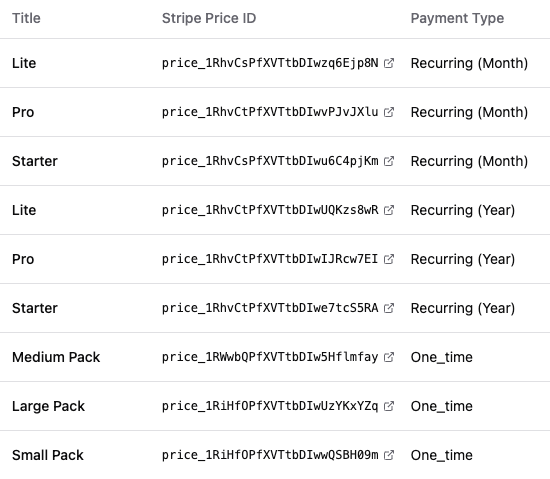Screen dimensions: 550x479
Task: Click the Medium Pack title
Action: (56, 357)
